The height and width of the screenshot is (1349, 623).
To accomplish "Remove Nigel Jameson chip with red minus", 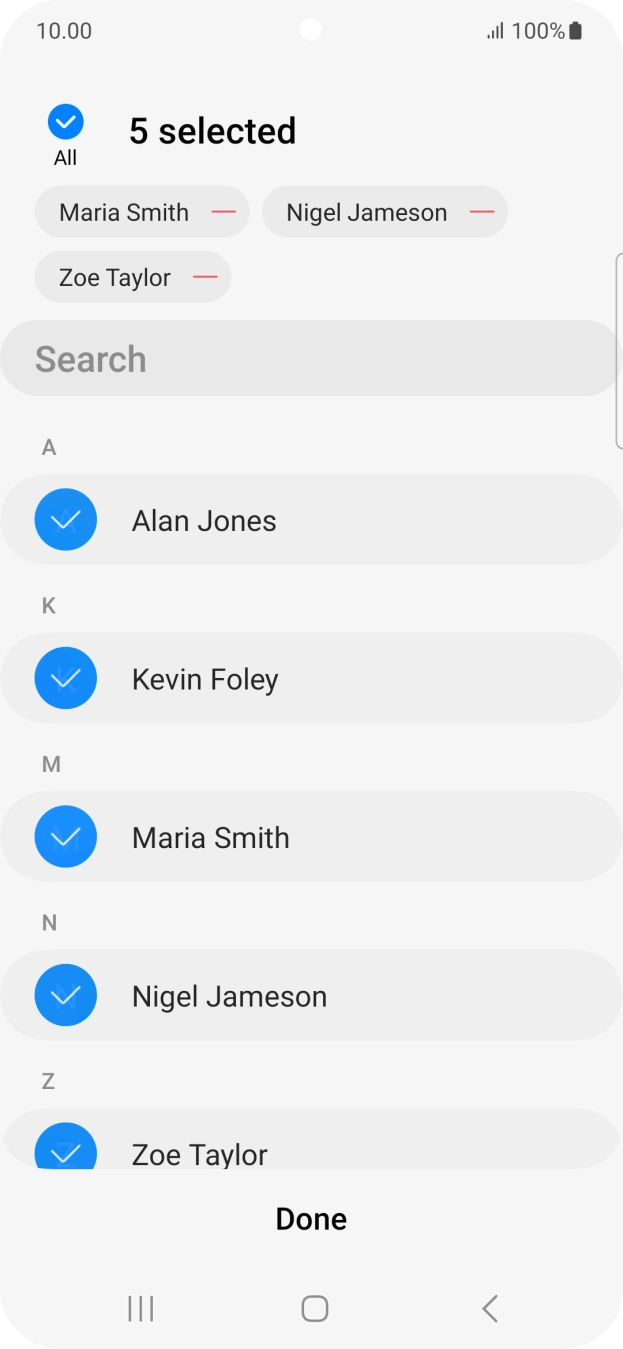I will tap(482, 212).
